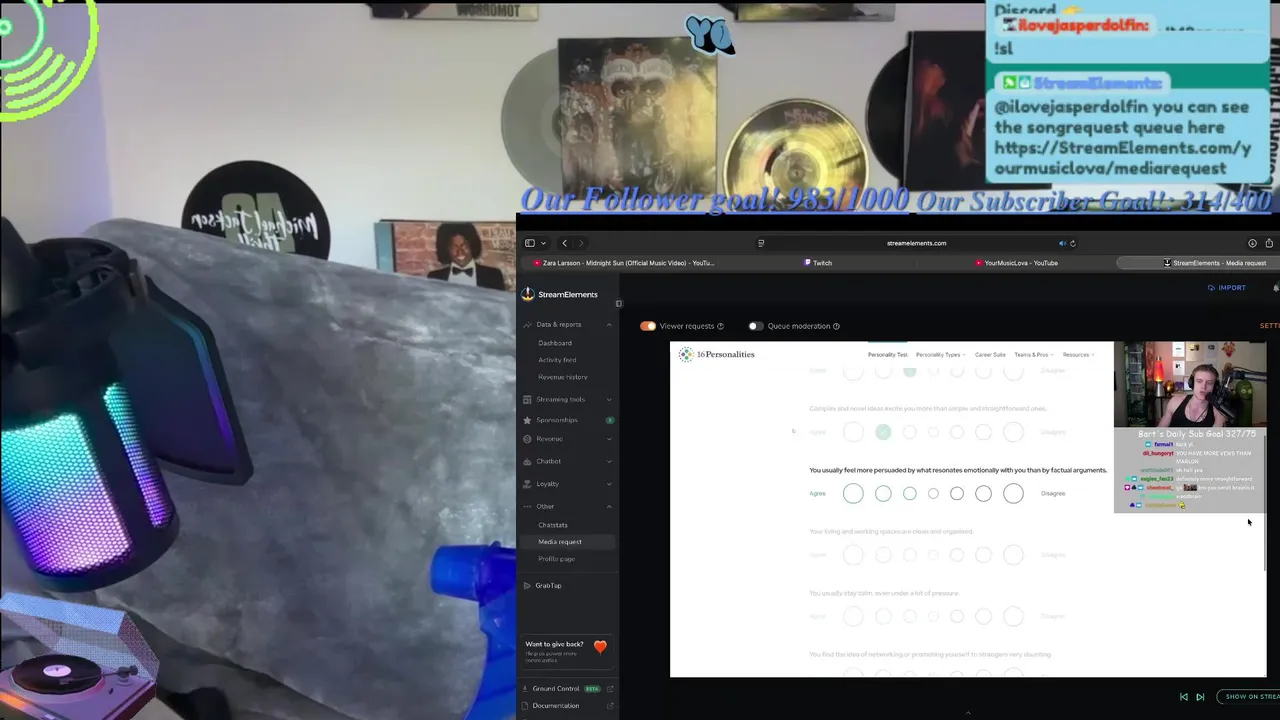Click the Show on Stream button

coord(1250,697)
